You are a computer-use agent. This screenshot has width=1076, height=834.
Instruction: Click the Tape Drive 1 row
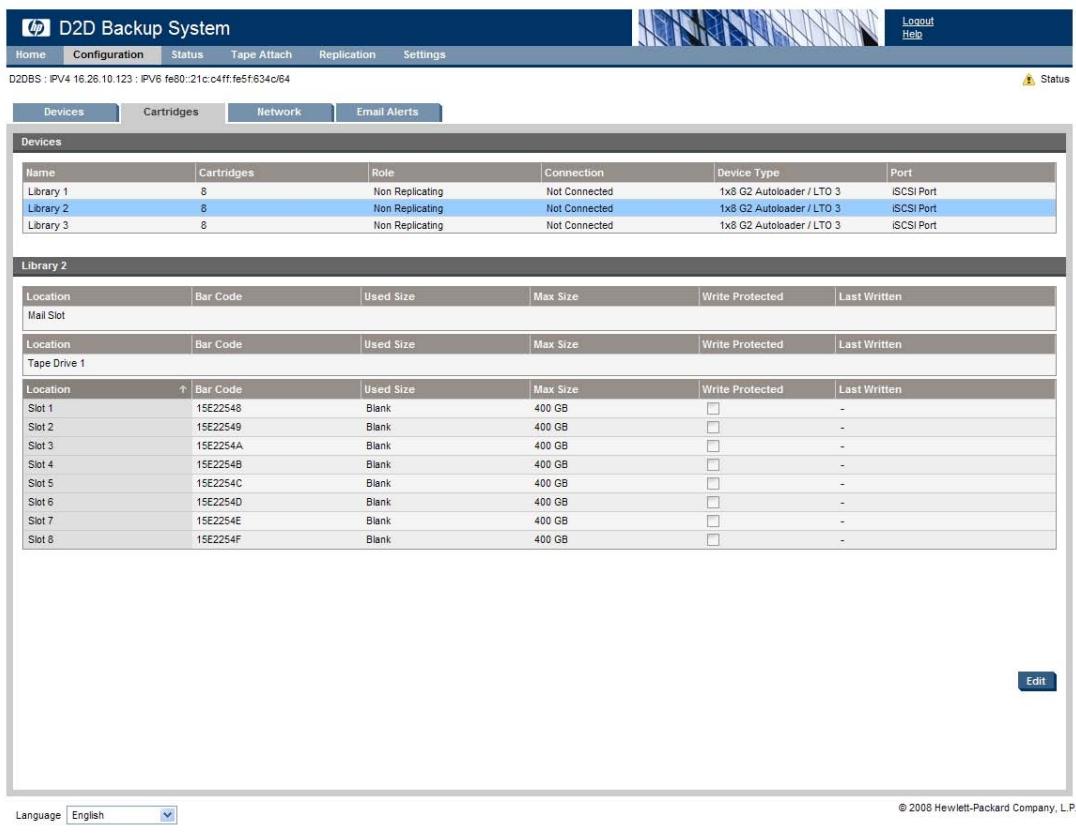coord(539,364)
